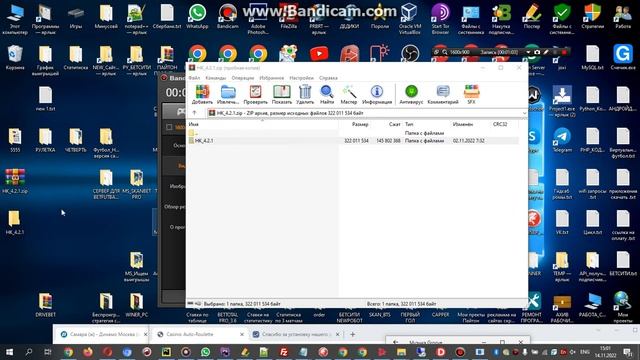Open the Windows Start menu
Viewport: 640px width, 360px height.
pyautogui.click(x=9, y=352)
